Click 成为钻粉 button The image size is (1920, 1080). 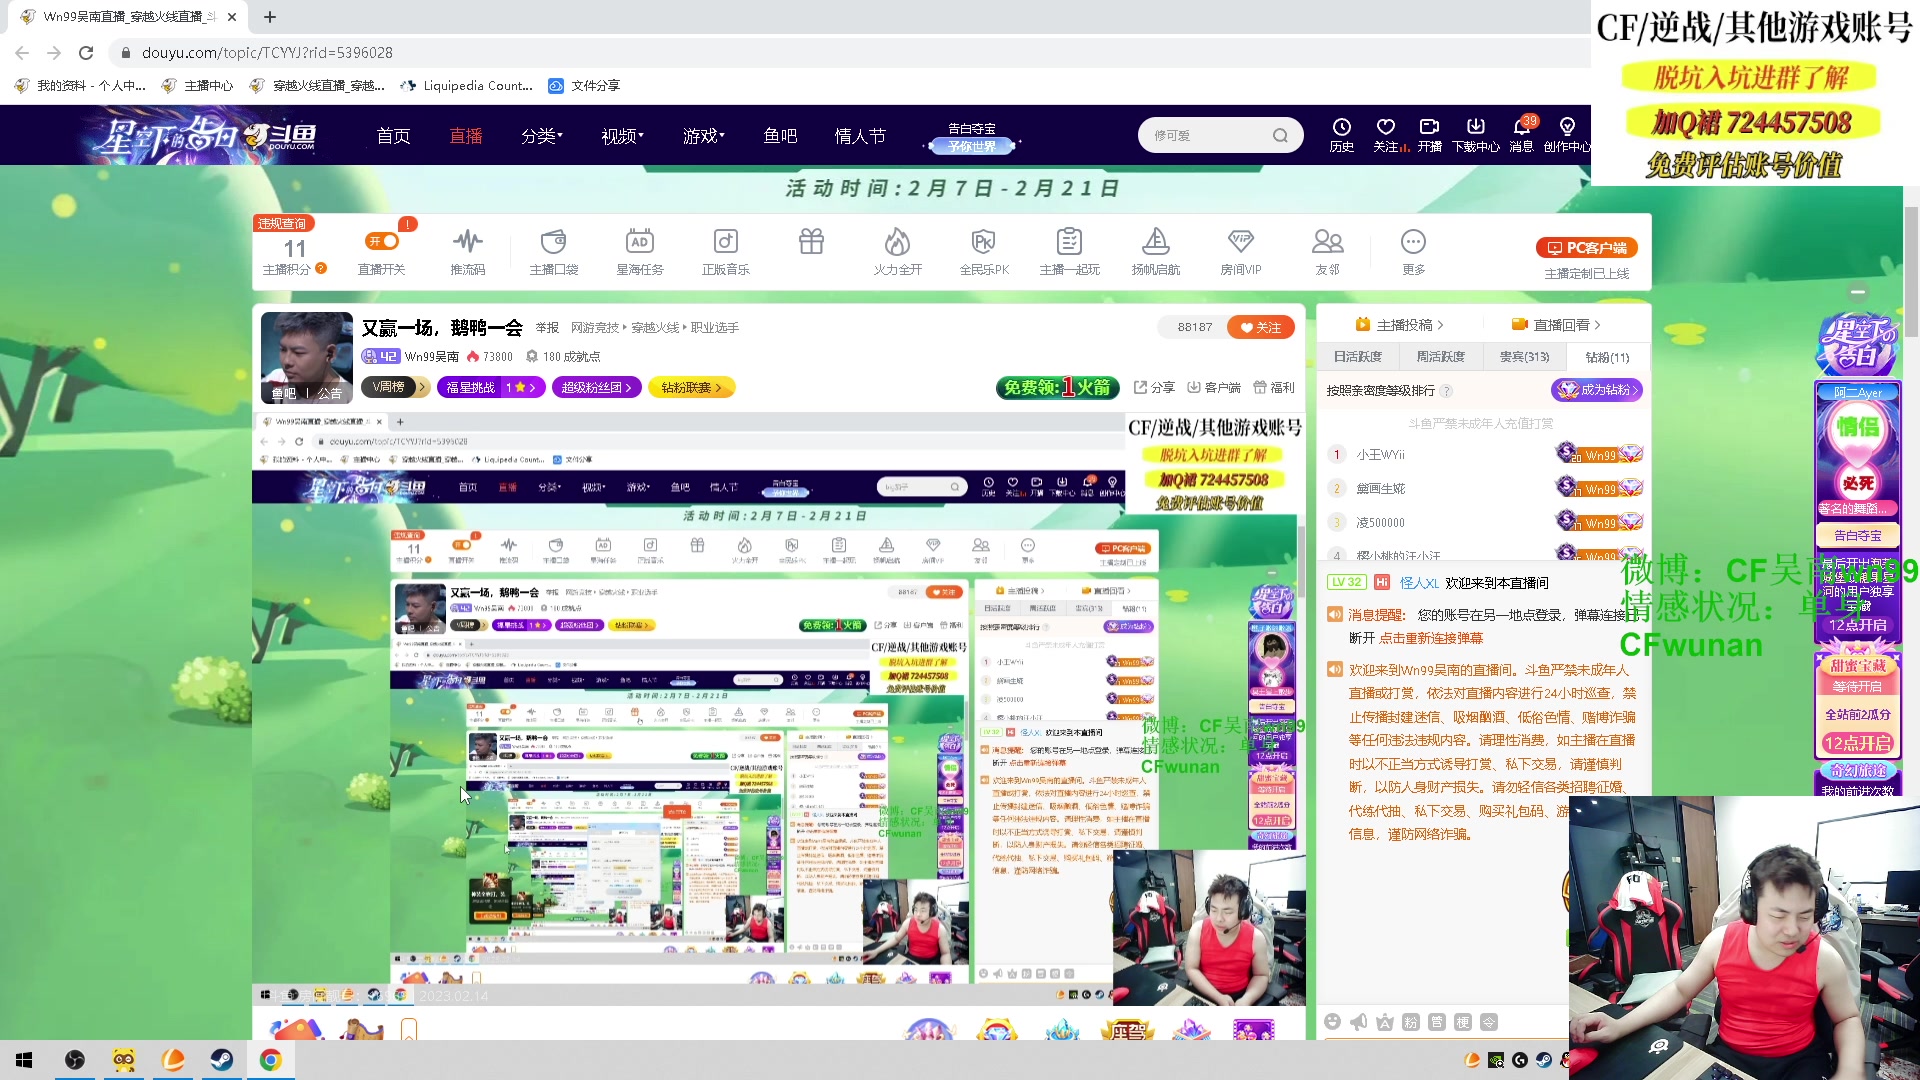coord(1597,390)
